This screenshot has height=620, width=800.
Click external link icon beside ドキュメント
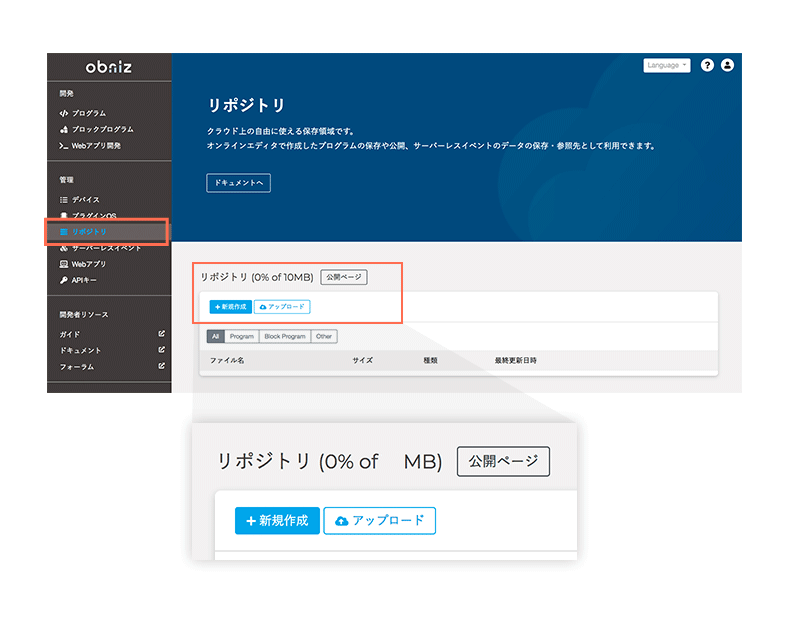tap(162, 350)
